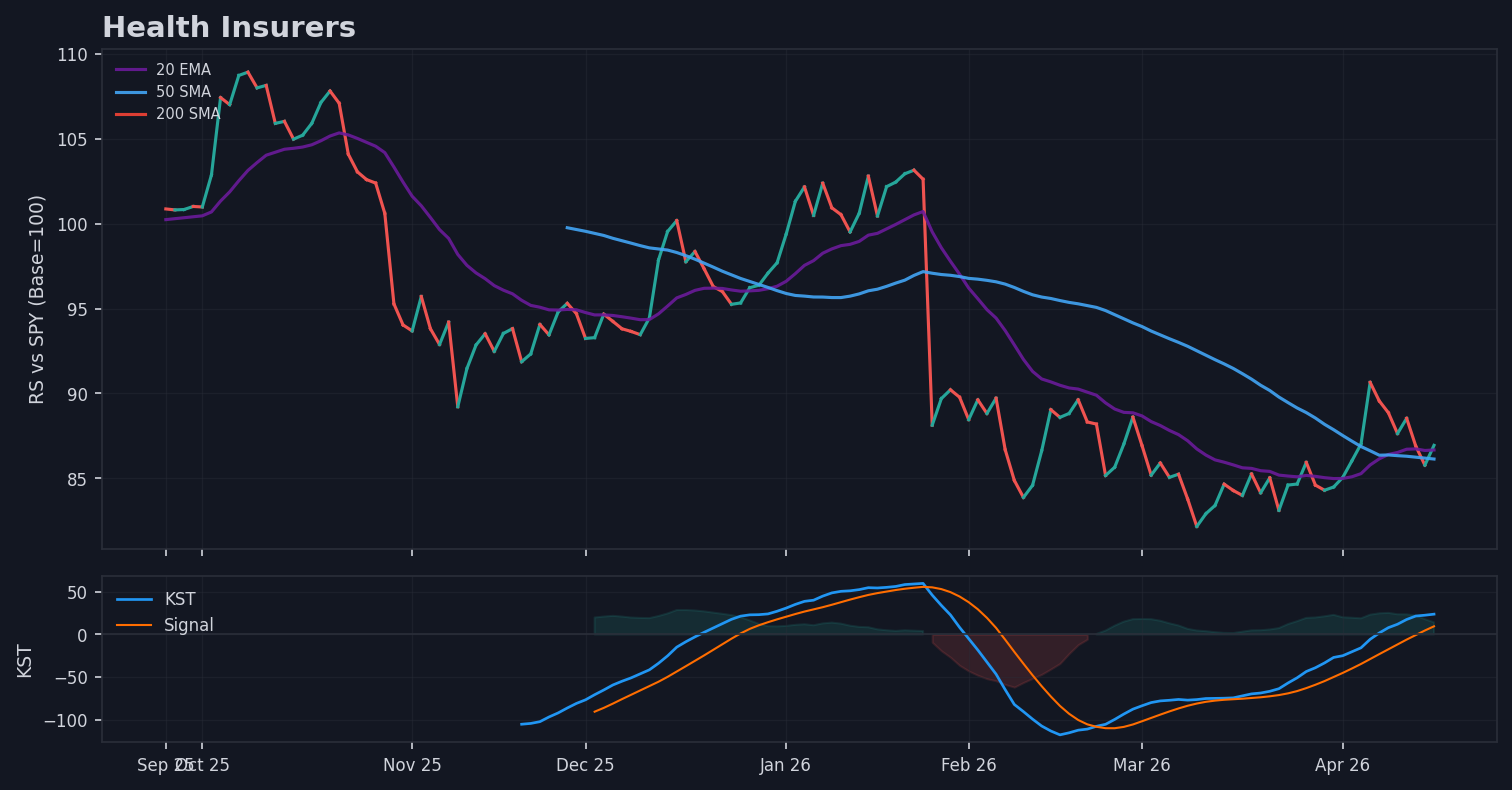Image resolution: width=1512 pixels, height=790 pixels.
Task: Select the "Signal" legend entry
Action: [x=189, y=626]
